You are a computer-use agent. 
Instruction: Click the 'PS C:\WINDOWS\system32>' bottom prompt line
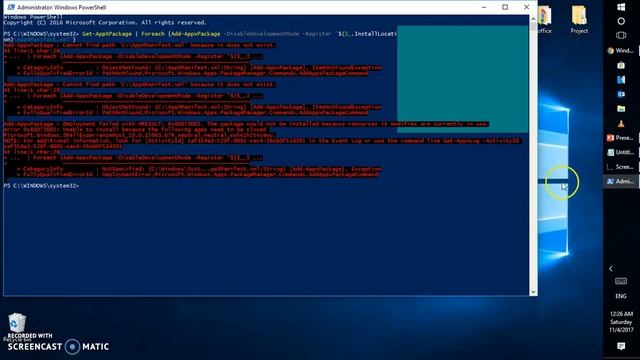[41, 186]
